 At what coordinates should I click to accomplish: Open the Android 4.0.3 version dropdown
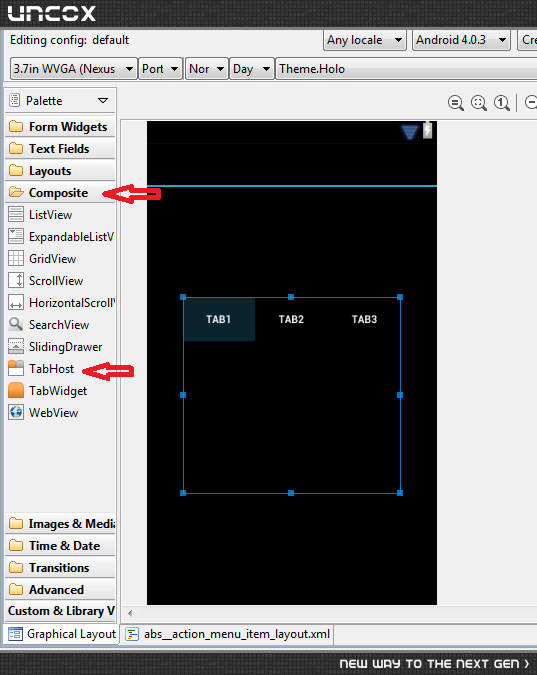[x=461, y=40]
